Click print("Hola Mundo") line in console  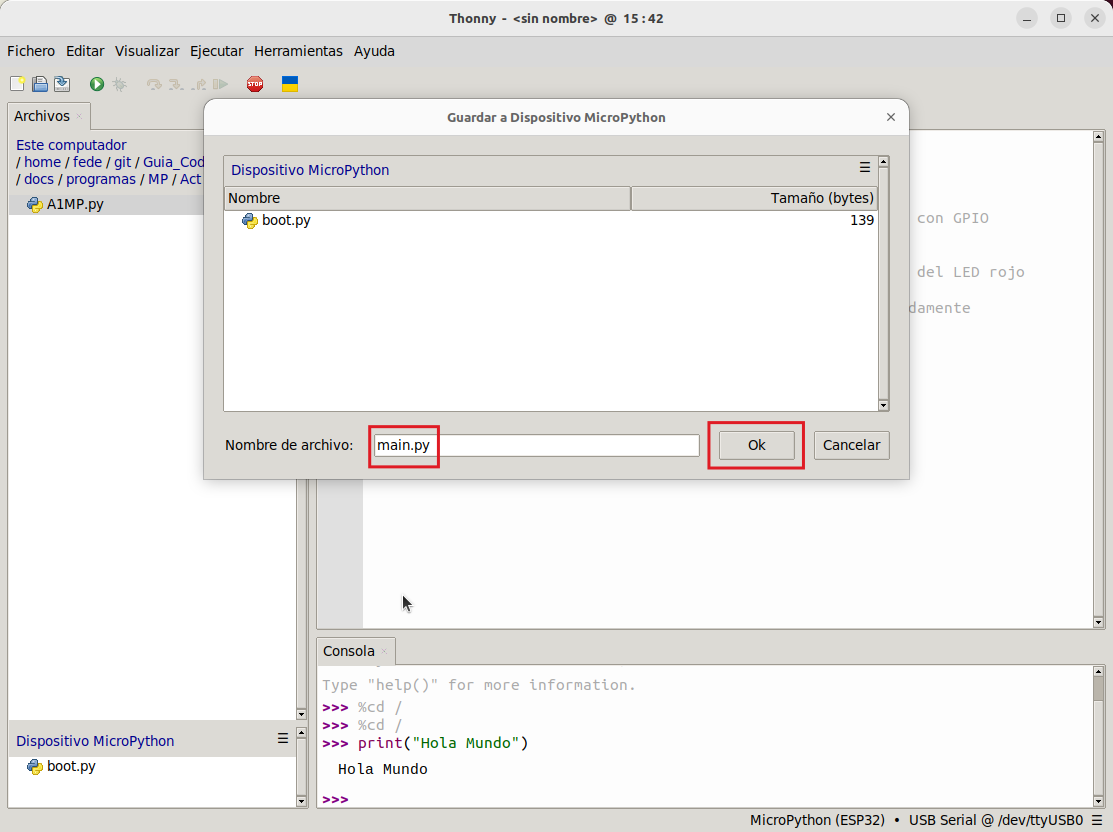(443, 743)
